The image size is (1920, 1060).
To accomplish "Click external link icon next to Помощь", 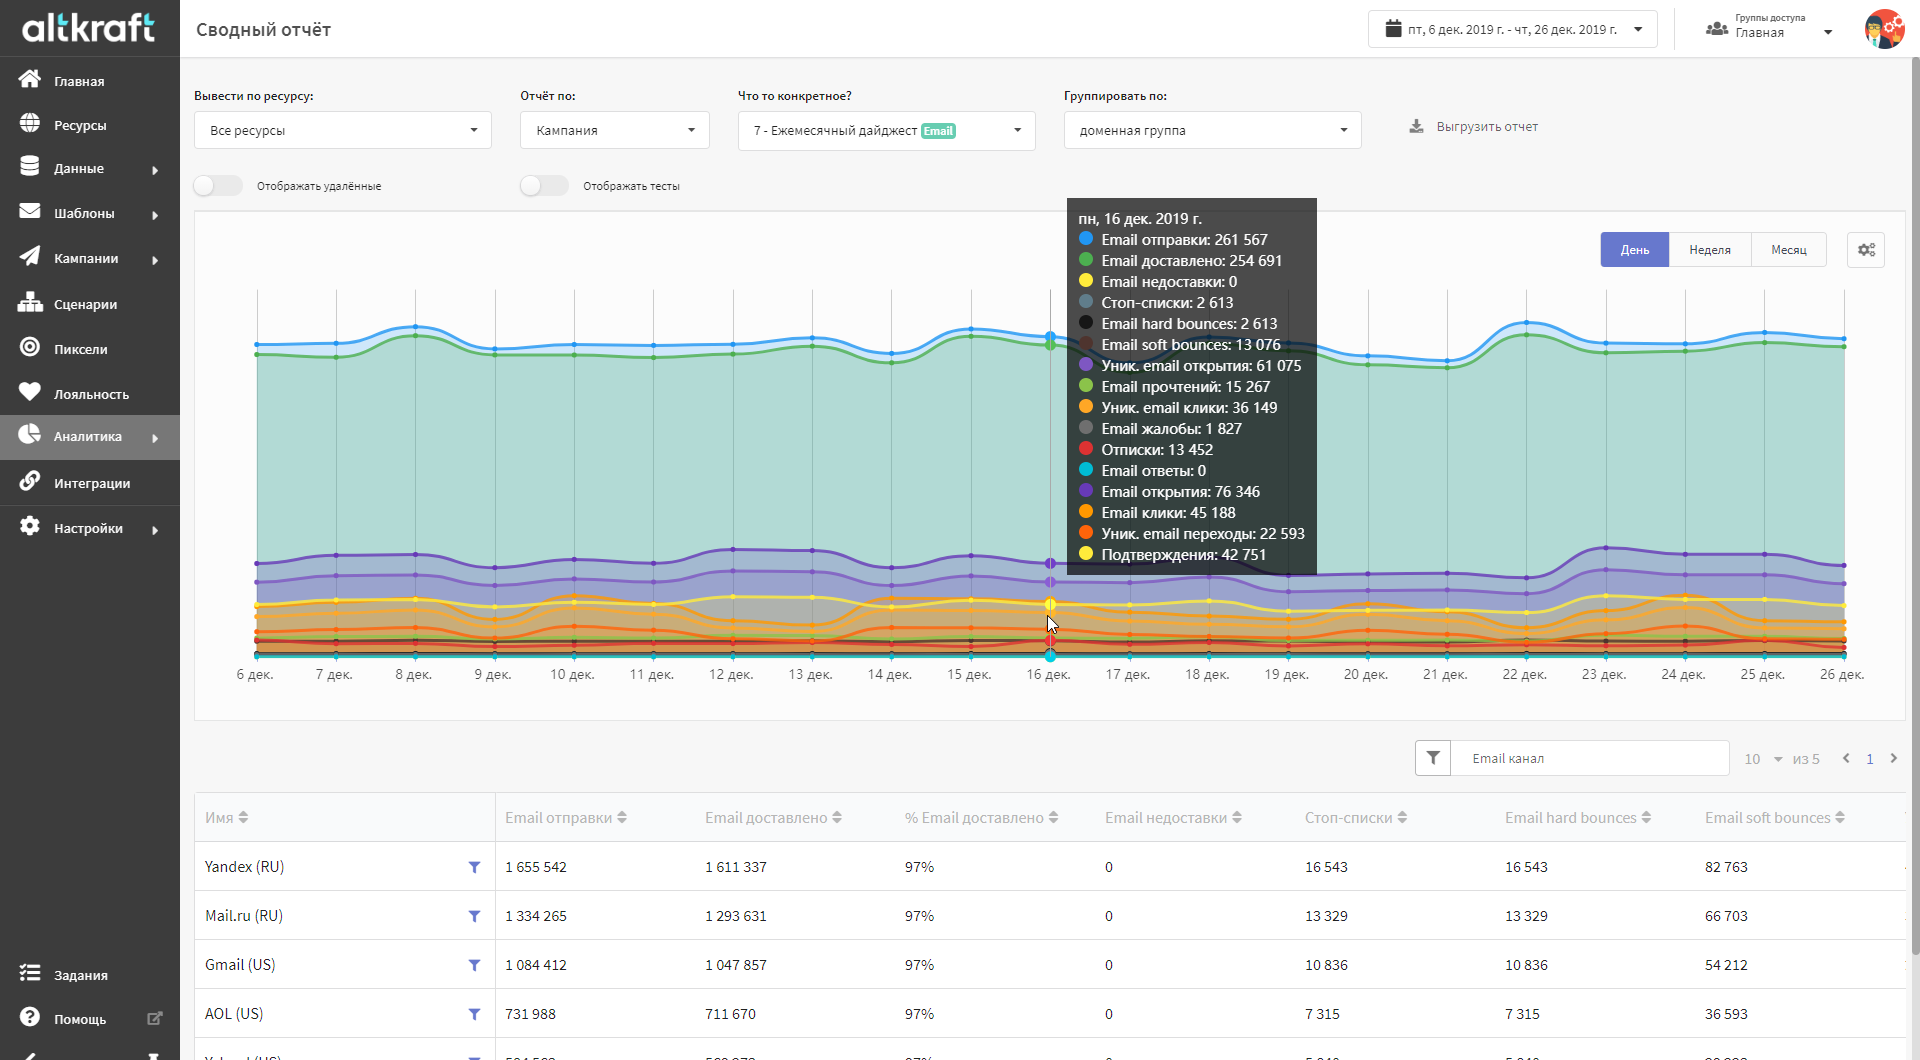I will [x=154, y=1018].
